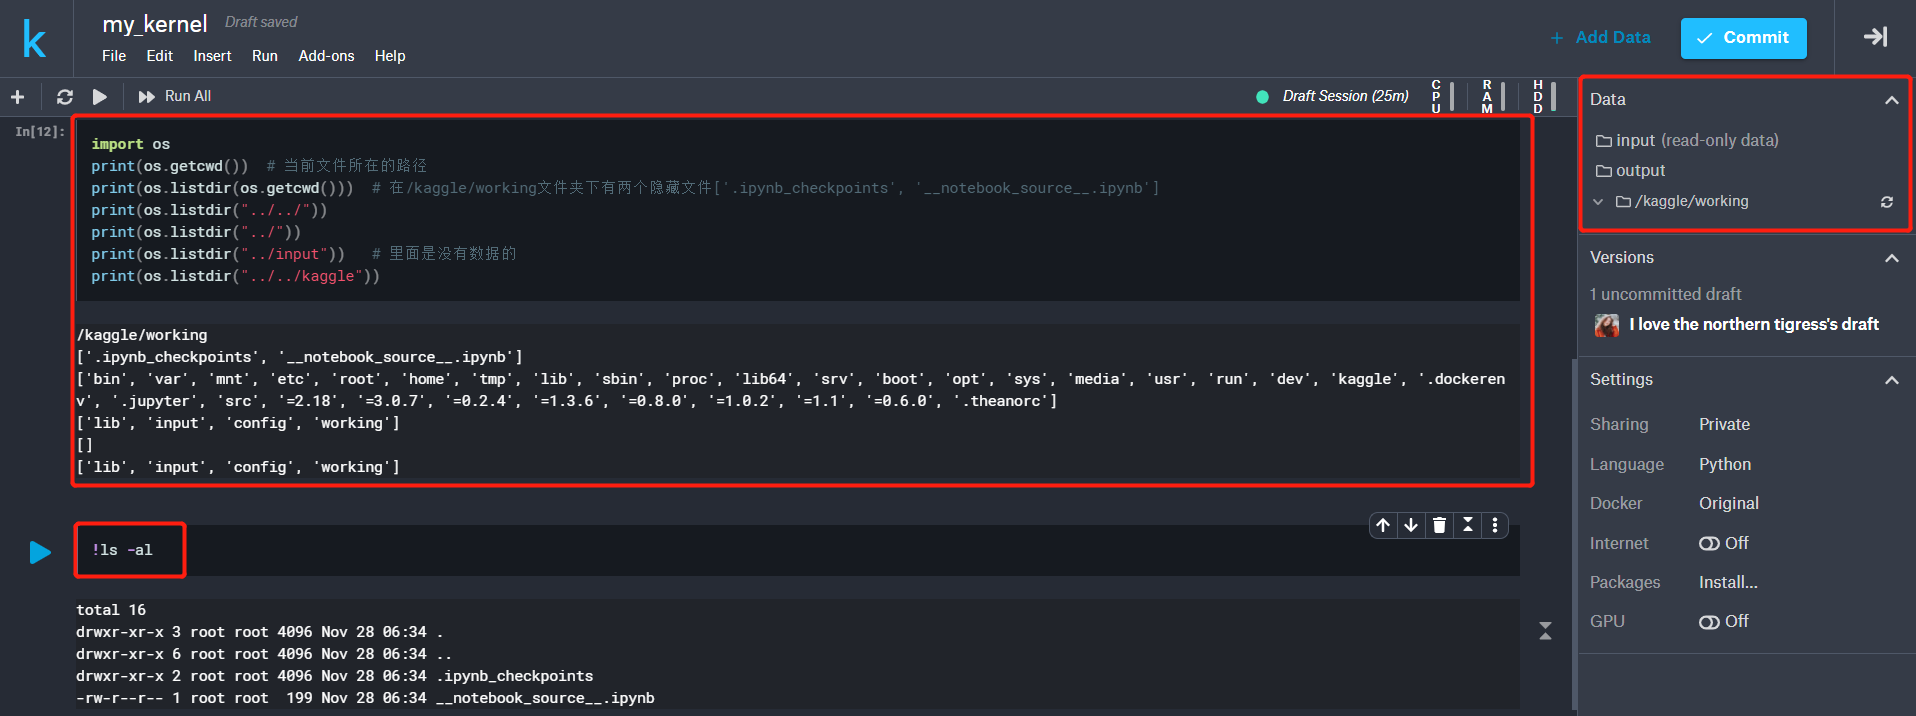Edit the my_kernel notebook title

click(x=155, y=24)
